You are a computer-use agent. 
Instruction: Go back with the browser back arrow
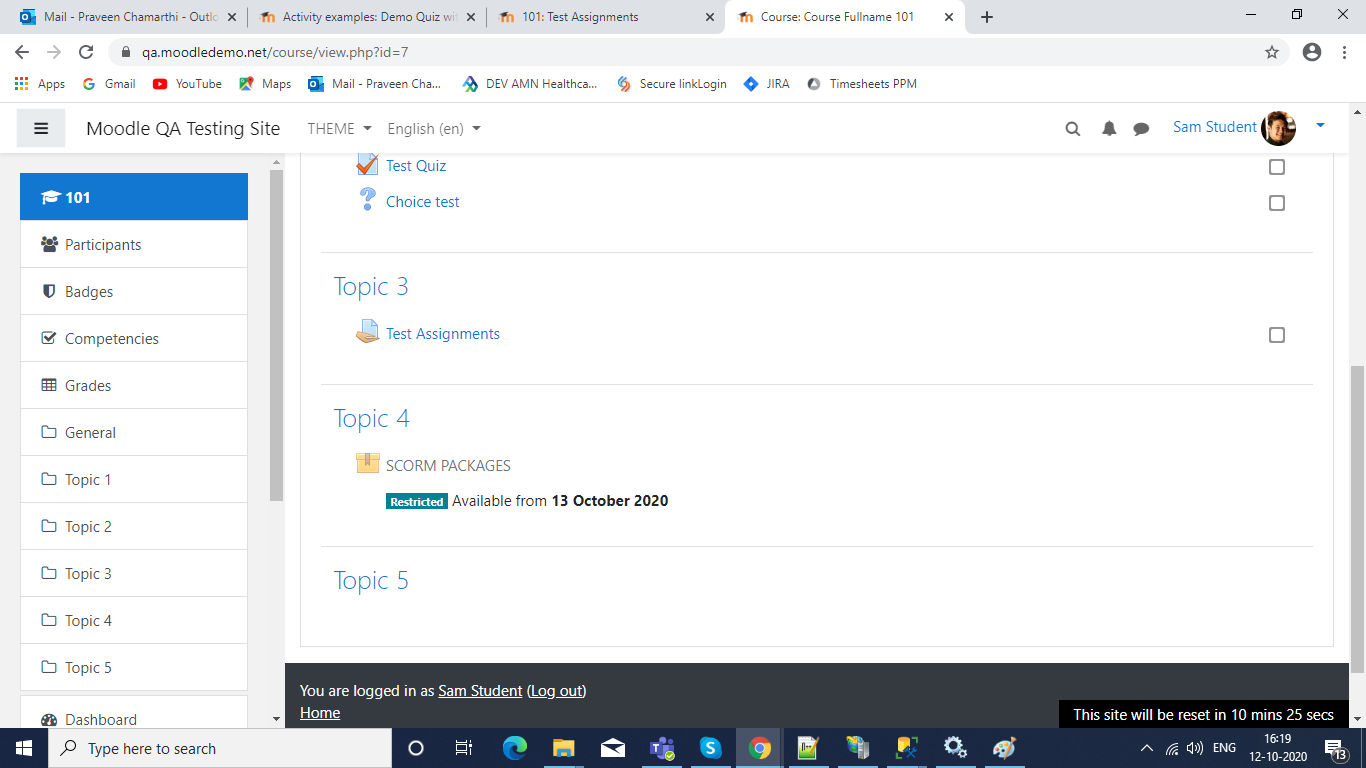[22, 52]
